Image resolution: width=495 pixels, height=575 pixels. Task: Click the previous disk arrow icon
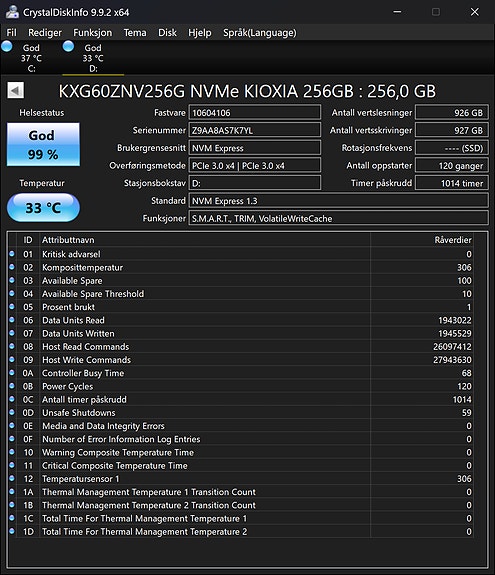[15, 90]
